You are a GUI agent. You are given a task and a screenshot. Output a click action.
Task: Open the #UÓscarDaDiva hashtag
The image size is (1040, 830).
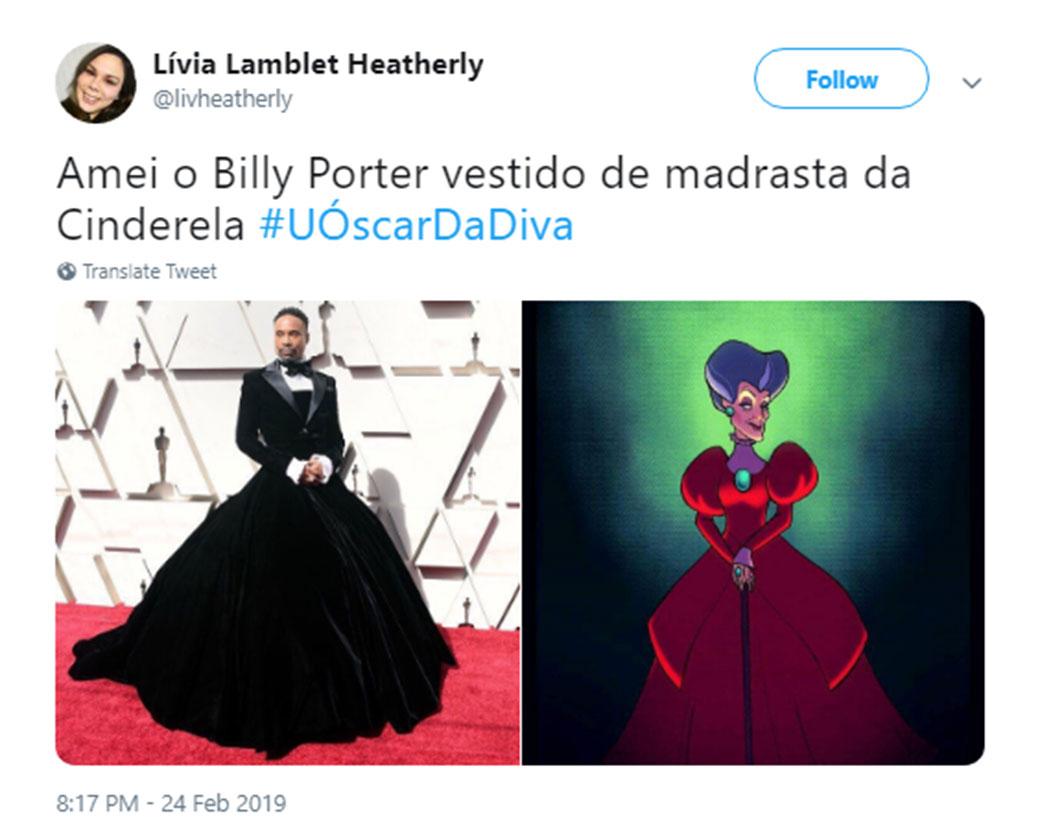[x=416, y=225]
